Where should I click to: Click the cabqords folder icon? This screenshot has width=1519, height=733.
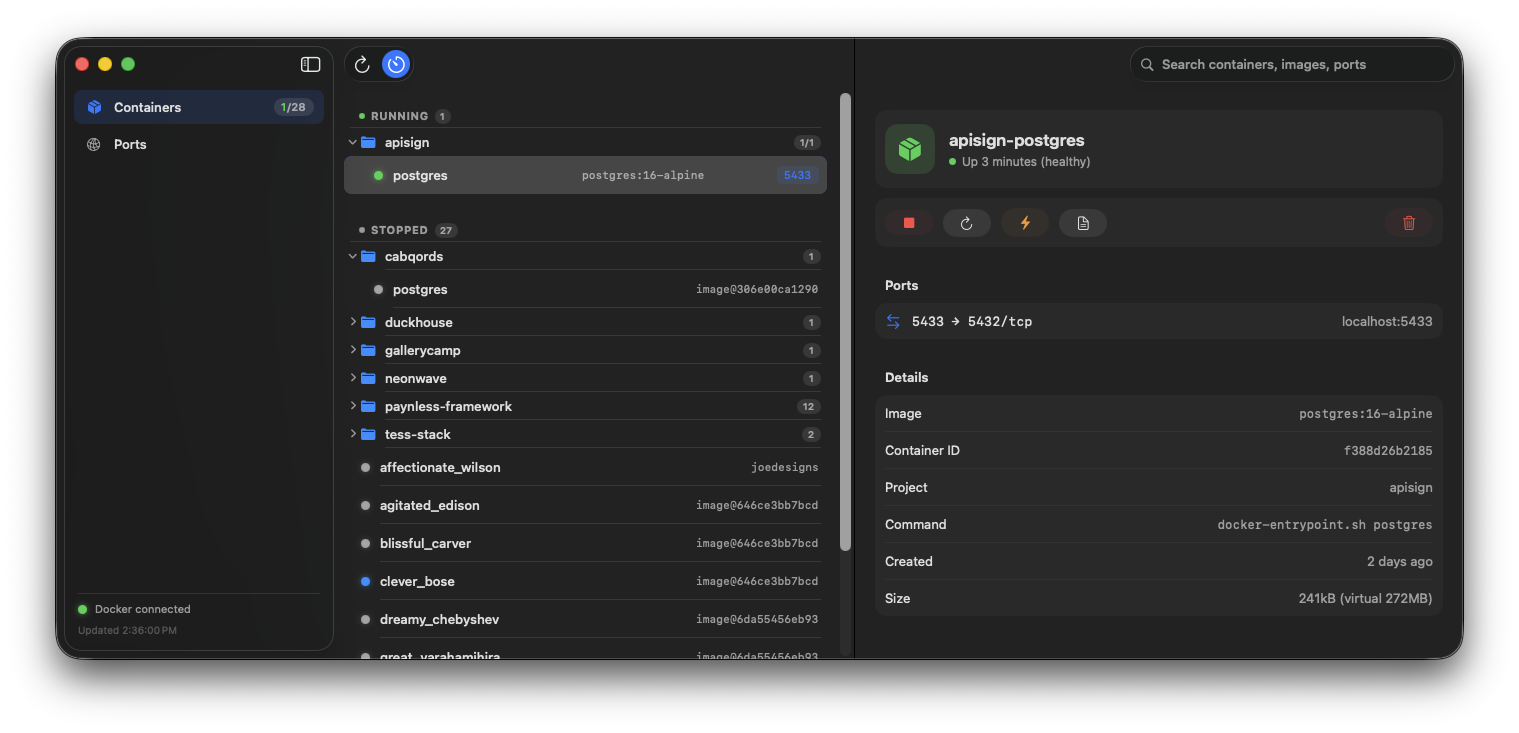click(368, 257)
